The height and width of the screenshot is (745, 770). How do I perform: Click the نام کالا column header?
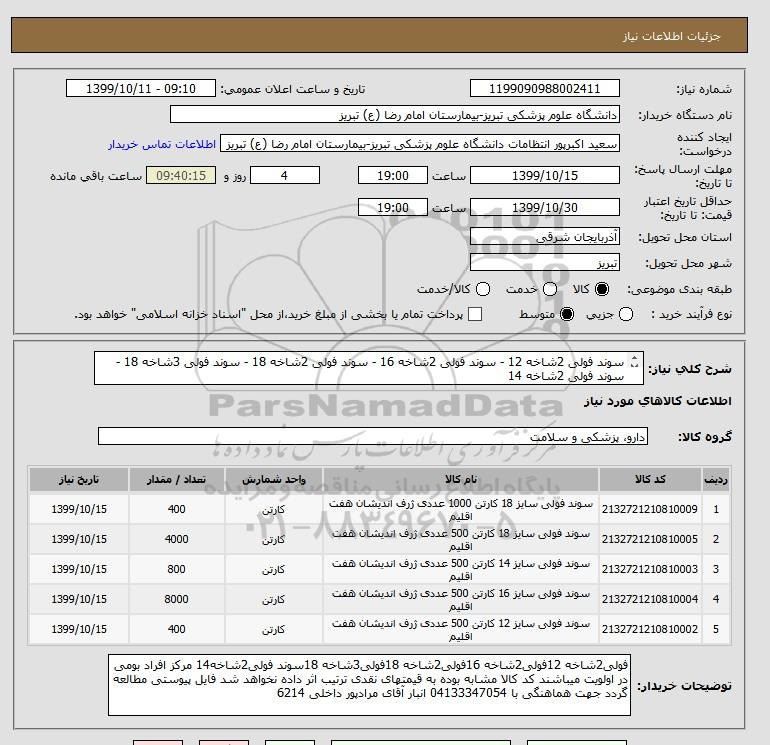(x=461, y=479)
